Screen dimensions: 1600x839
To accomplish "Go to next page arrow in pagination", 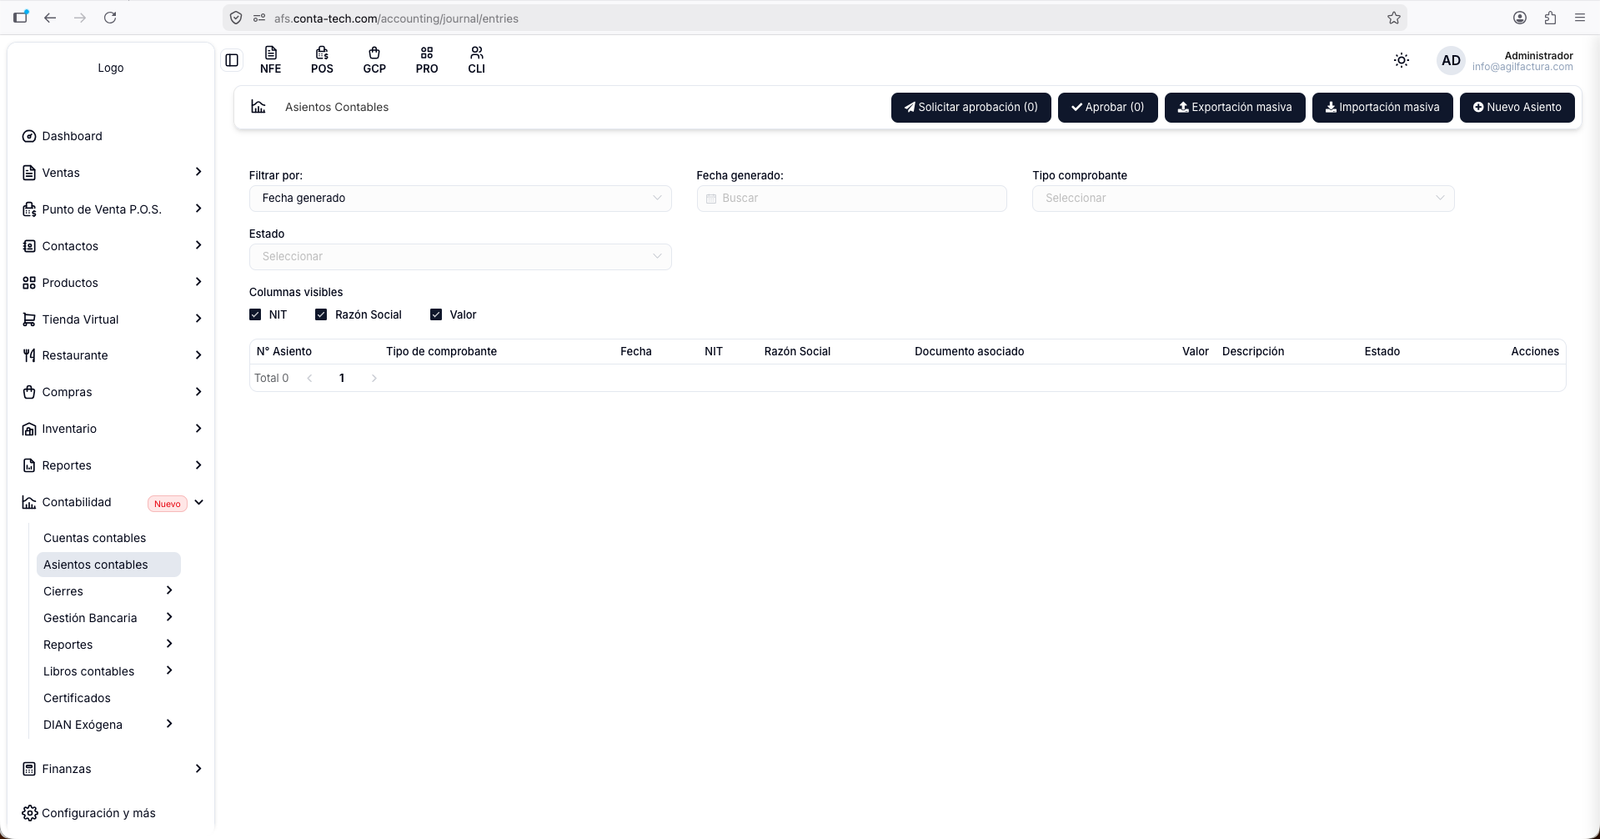I will click(x=374, y=378).
